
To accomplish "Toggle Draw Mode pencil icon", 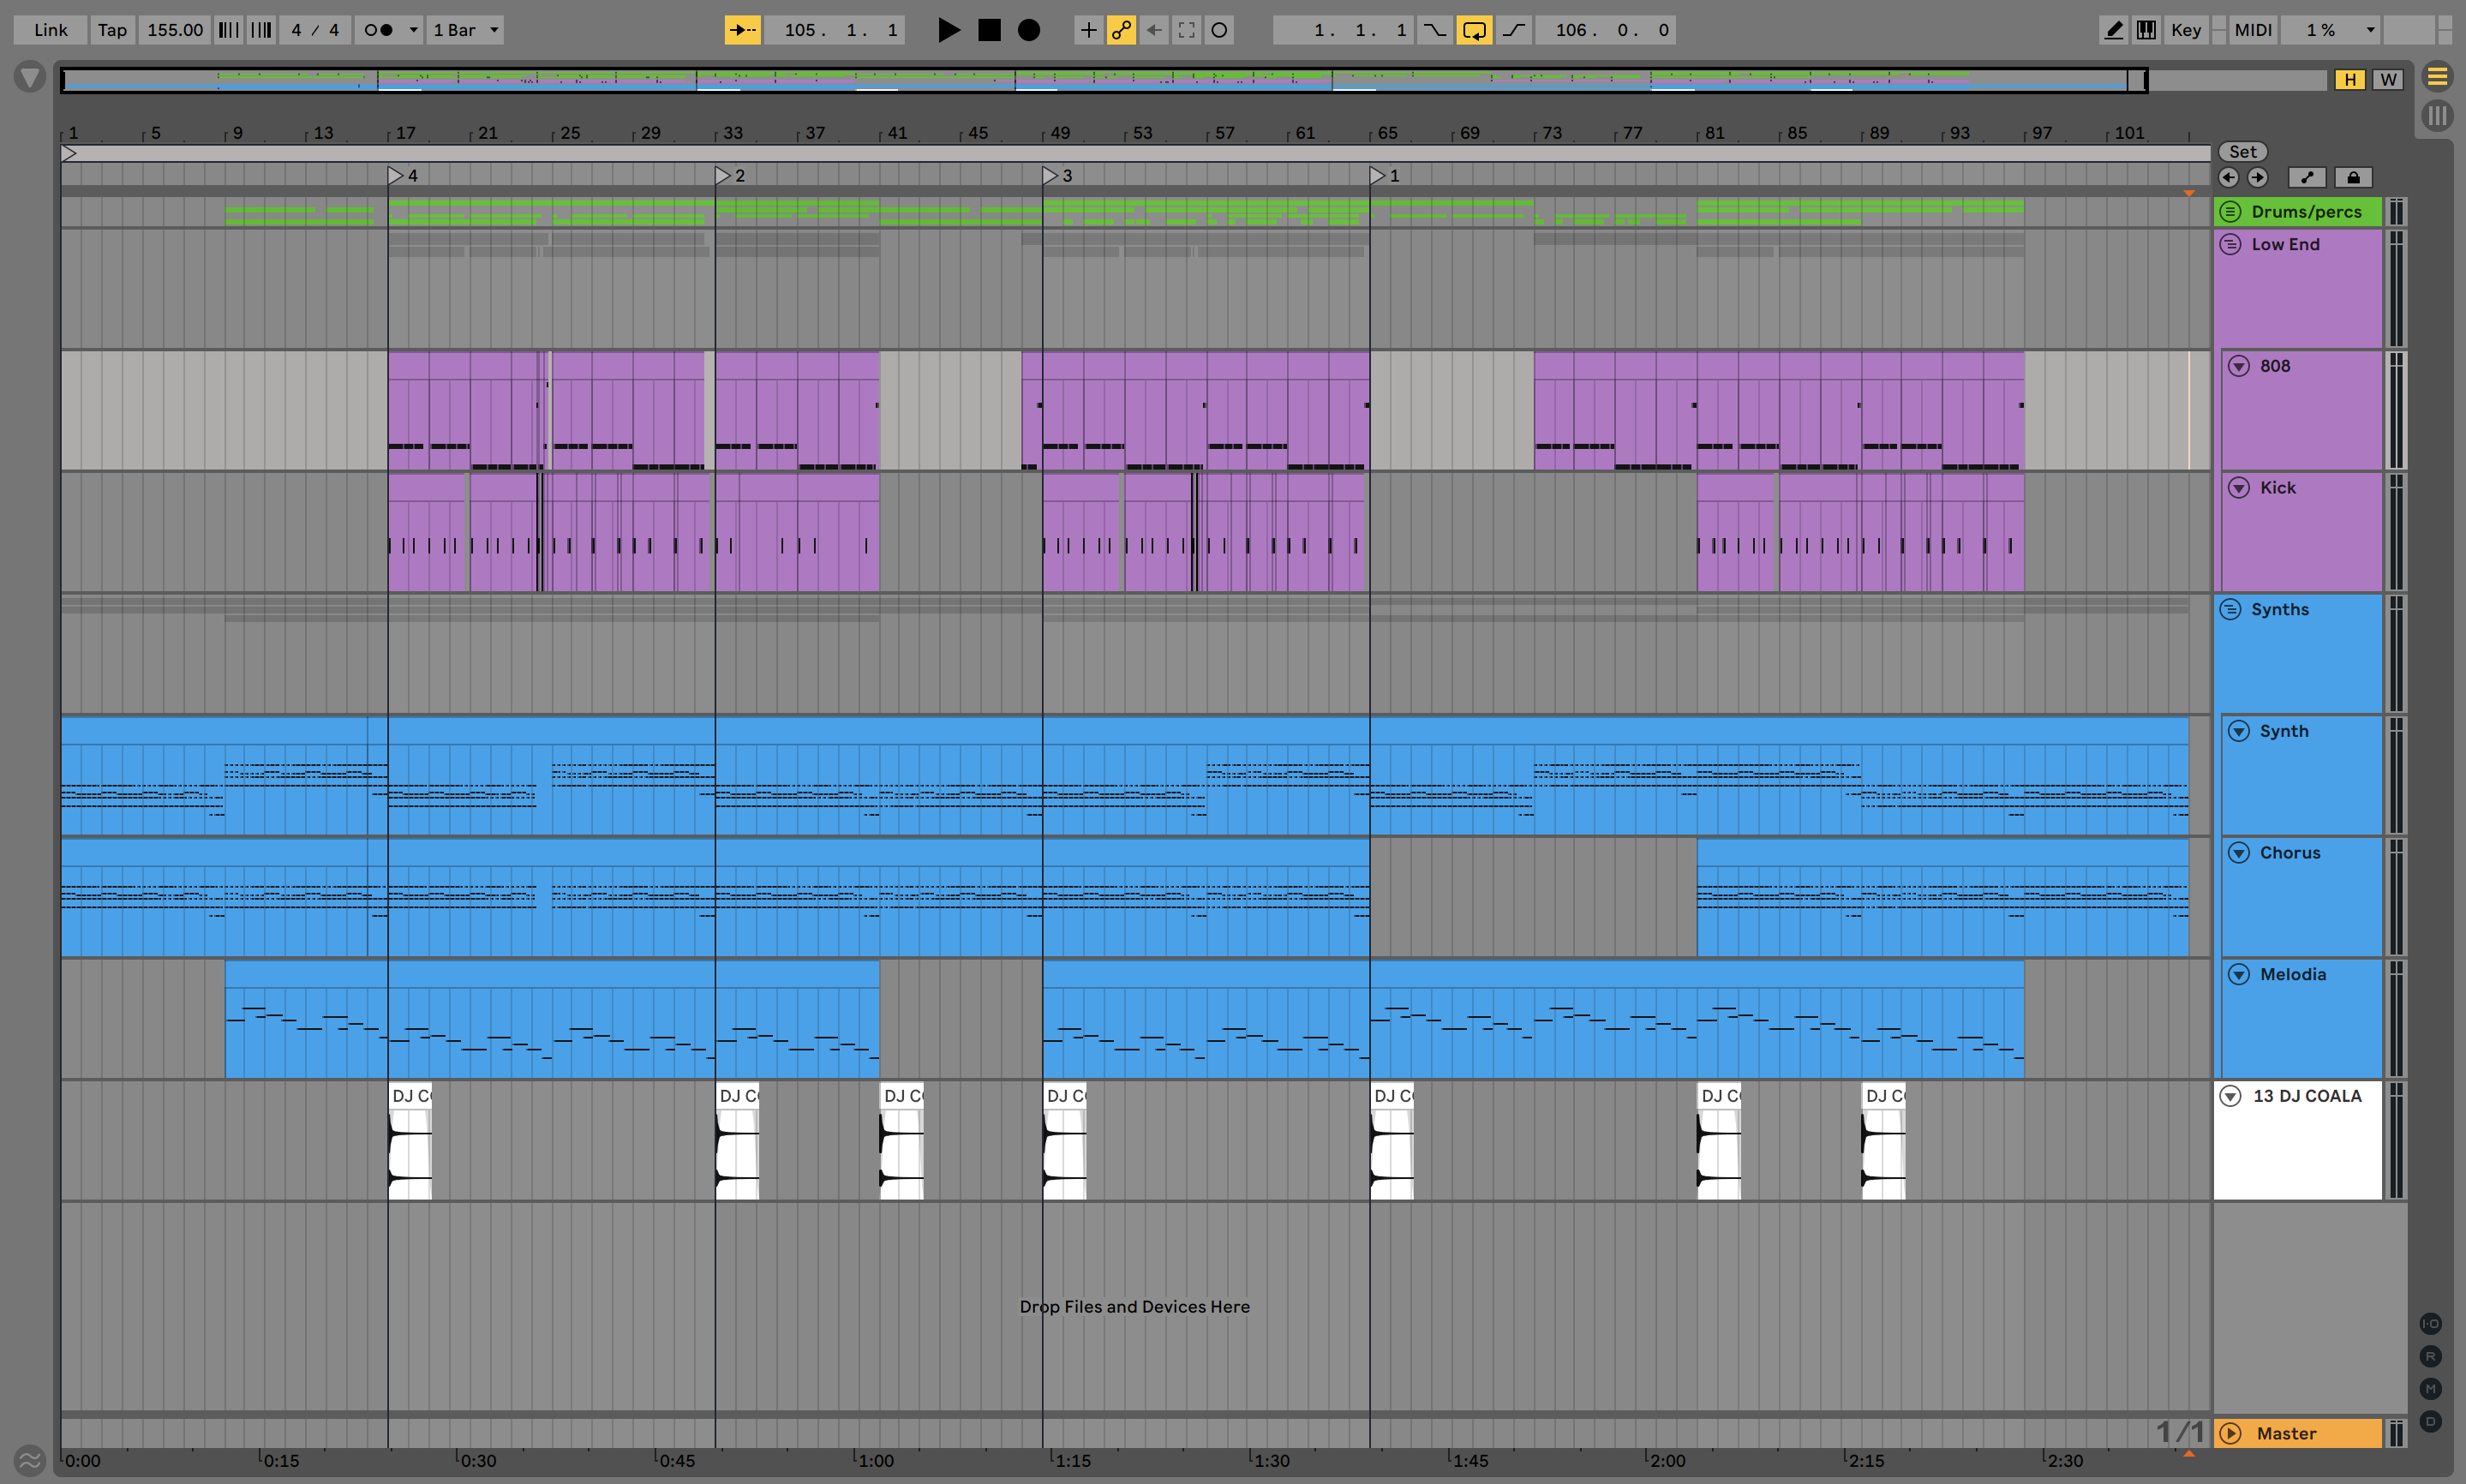I will coord(2113,30).
